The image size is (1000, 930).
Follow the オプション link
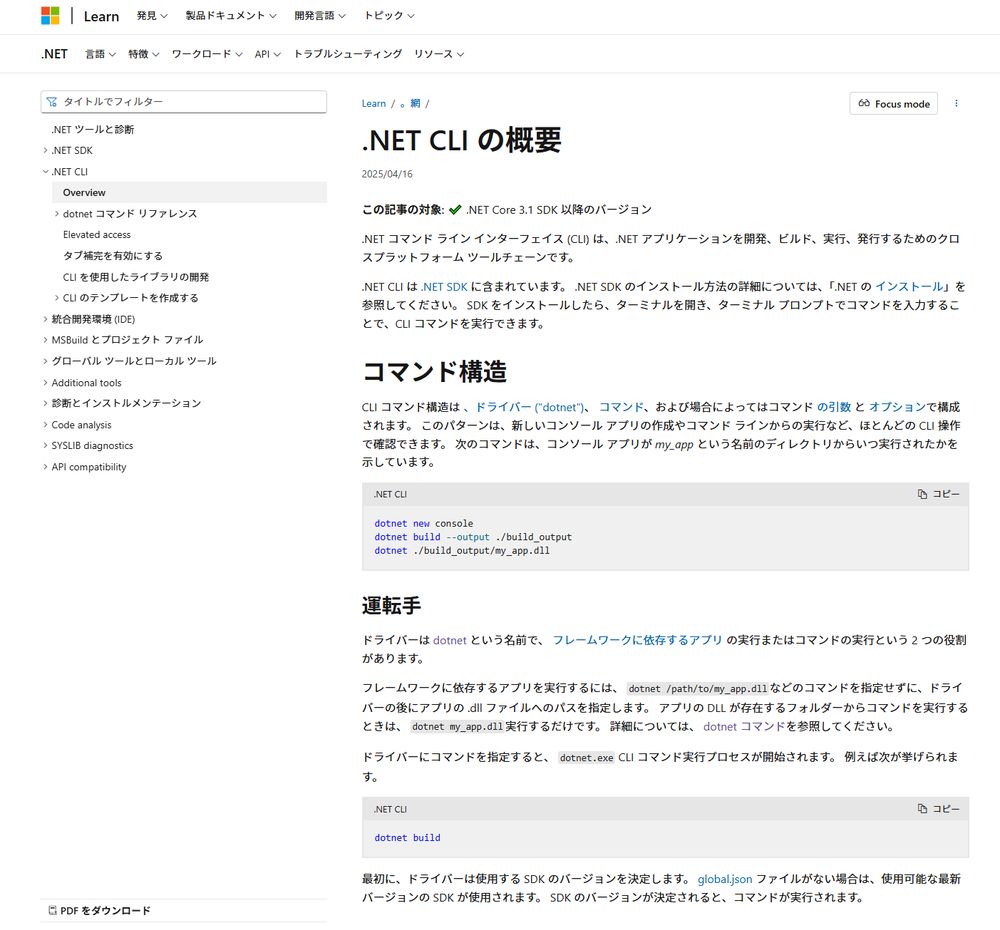(897, 407)
